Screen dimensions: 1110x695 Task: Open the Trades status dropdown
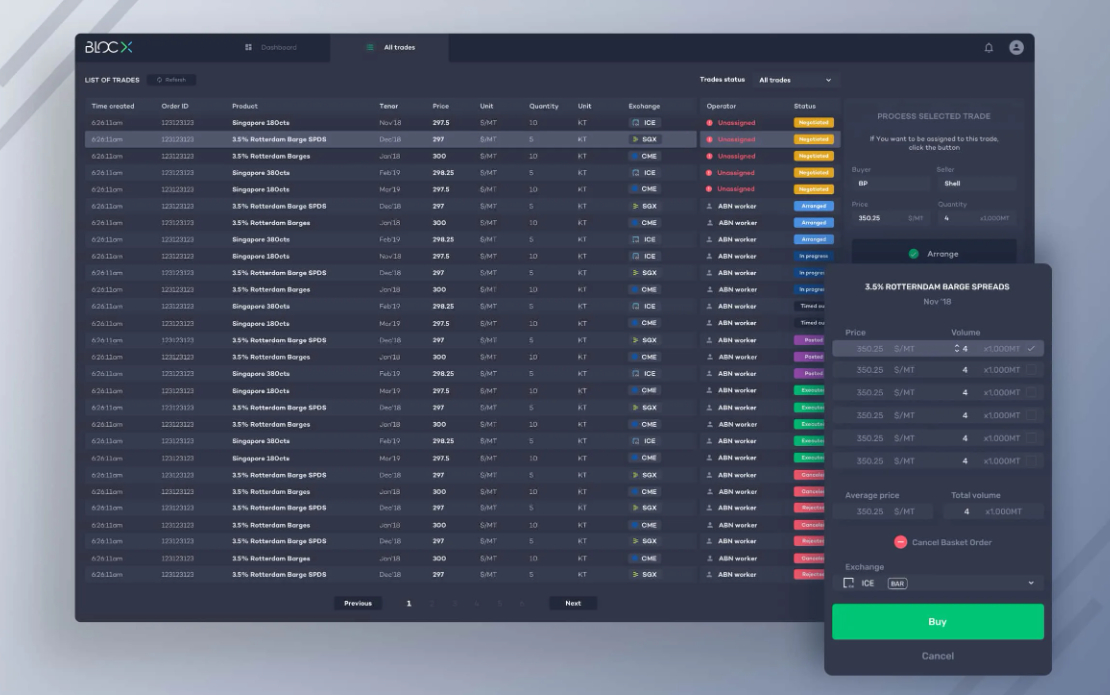tap(795, 80)
